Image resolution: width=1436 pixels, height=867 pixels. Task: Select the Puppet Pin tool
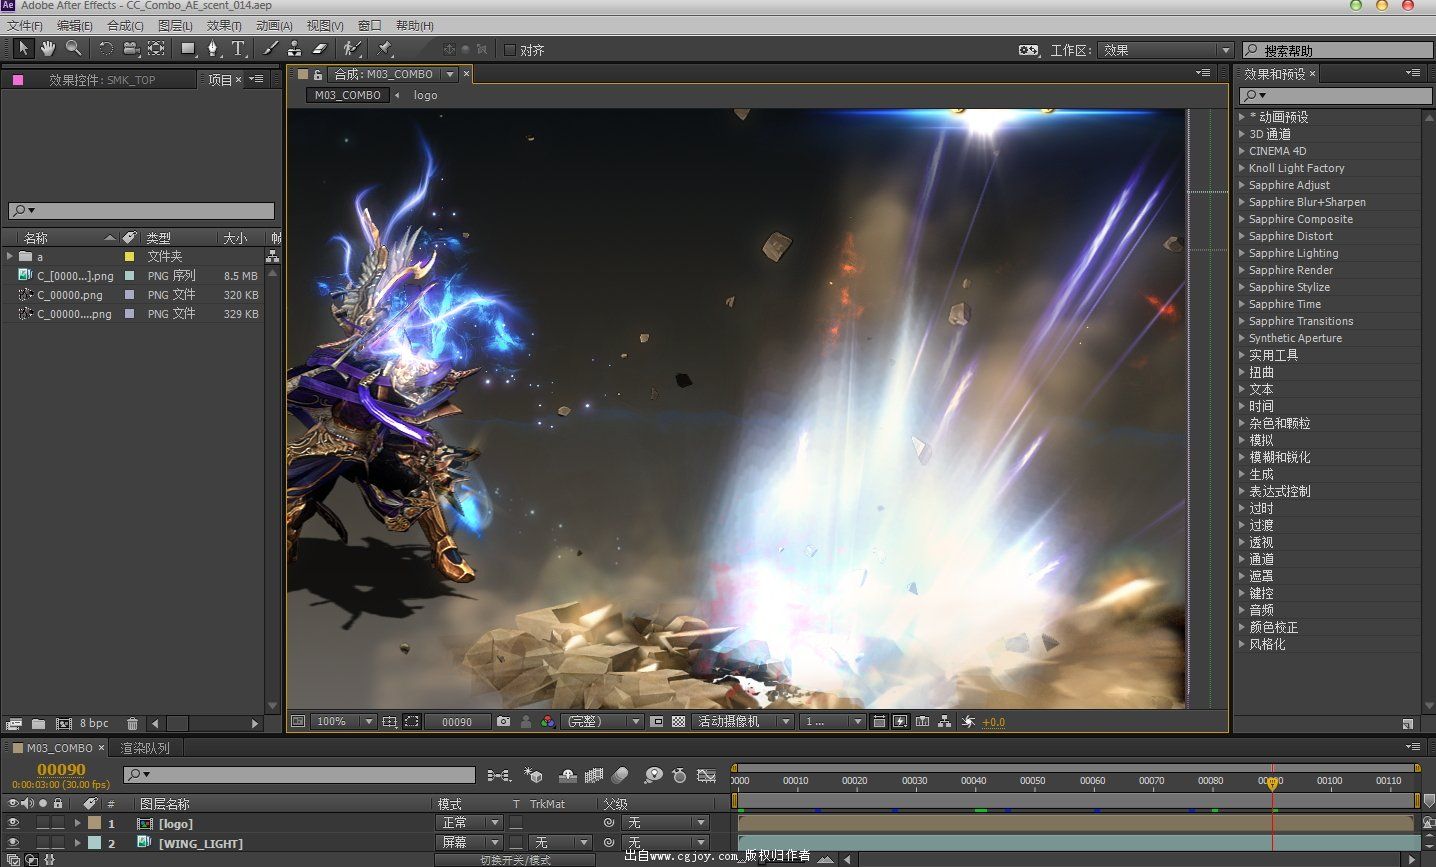click(385, 48)
